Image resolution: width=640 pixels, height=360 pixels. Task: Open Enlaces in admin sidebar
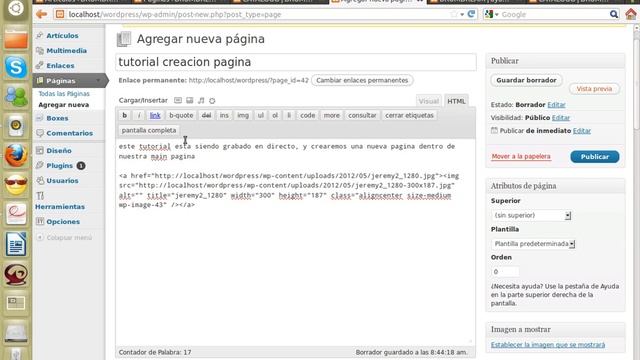[60, 65]
